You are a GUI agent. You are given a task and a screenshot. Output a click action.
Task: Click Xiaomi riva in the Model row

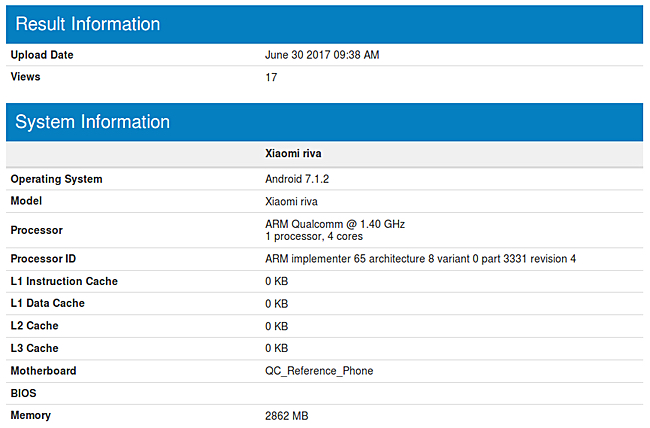pyautogui.click(x=291, y=201)
